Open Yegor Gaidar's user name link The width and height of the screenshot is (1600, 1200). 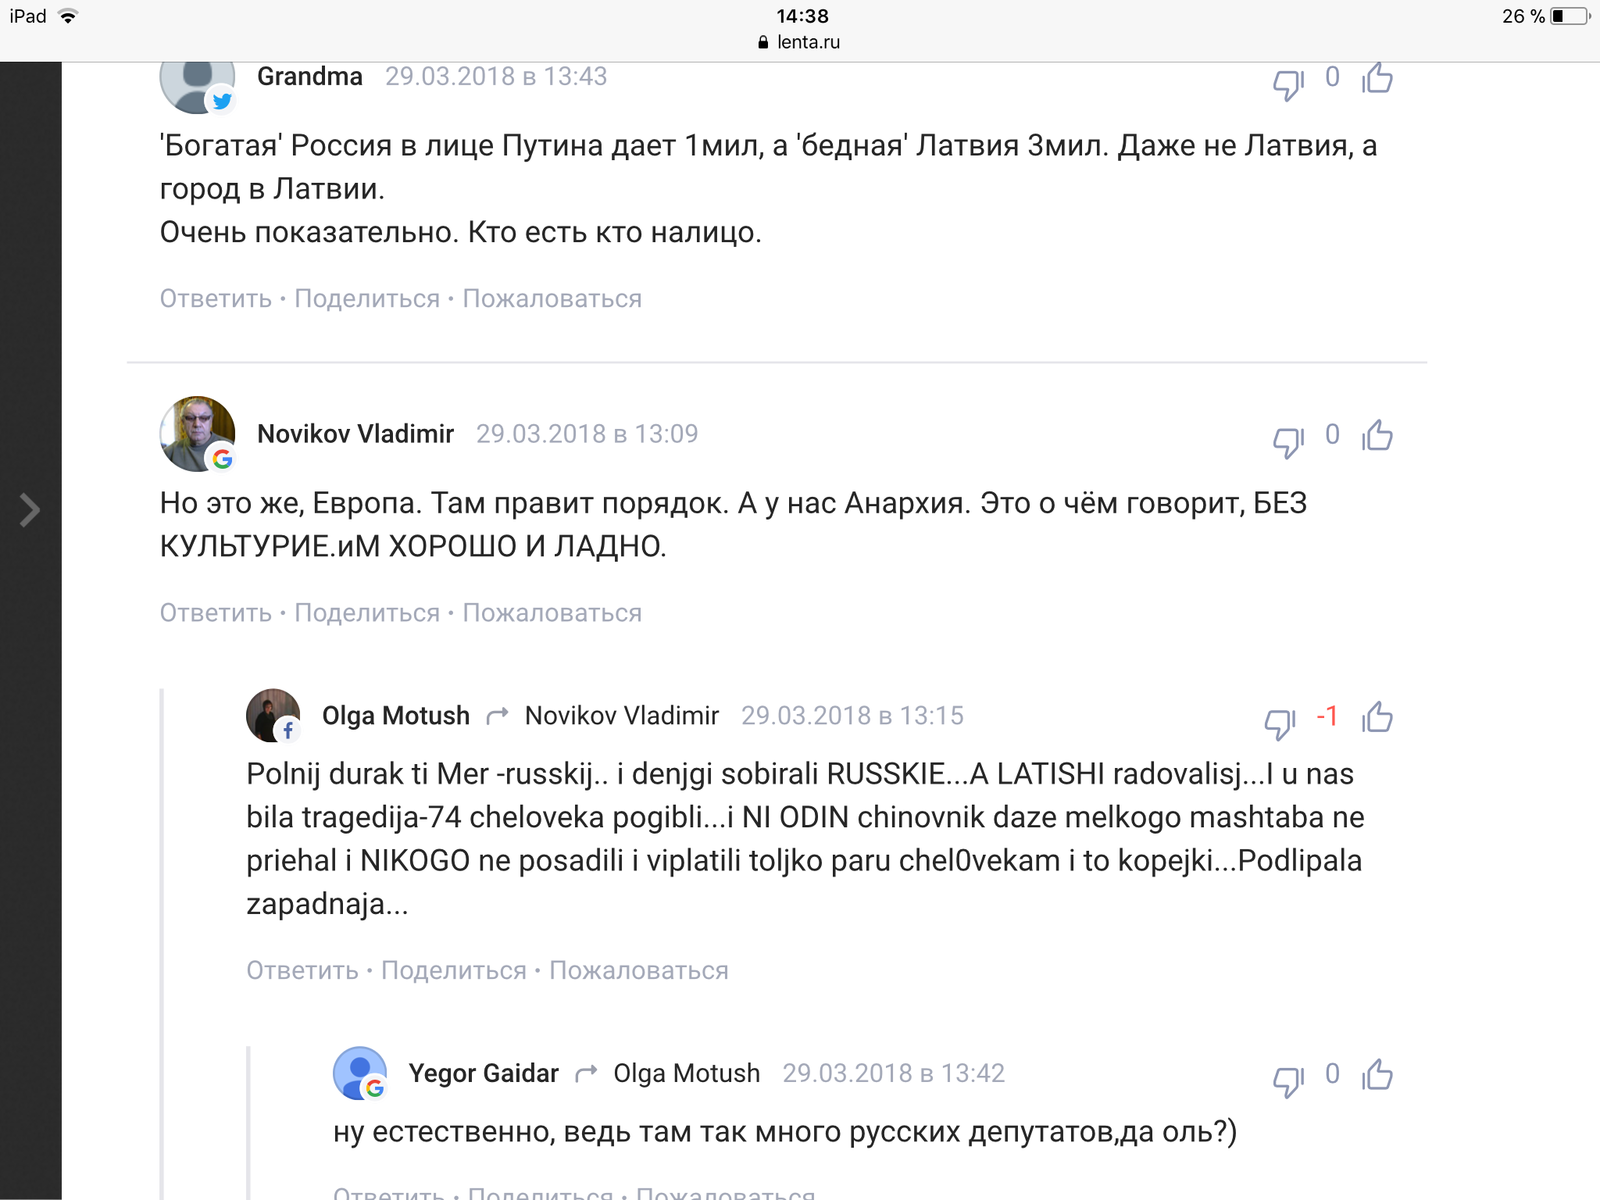[x=483, y=1073]
